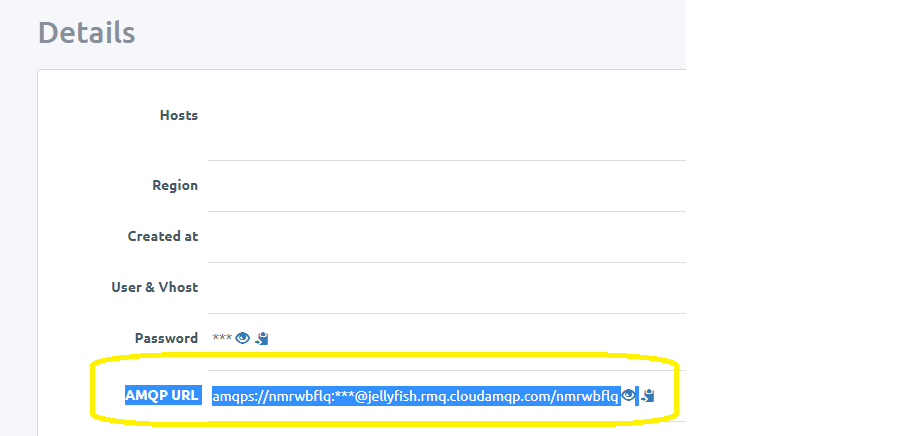
Task: Copy the Password using its clipboard icon
Action: (262, 338)
